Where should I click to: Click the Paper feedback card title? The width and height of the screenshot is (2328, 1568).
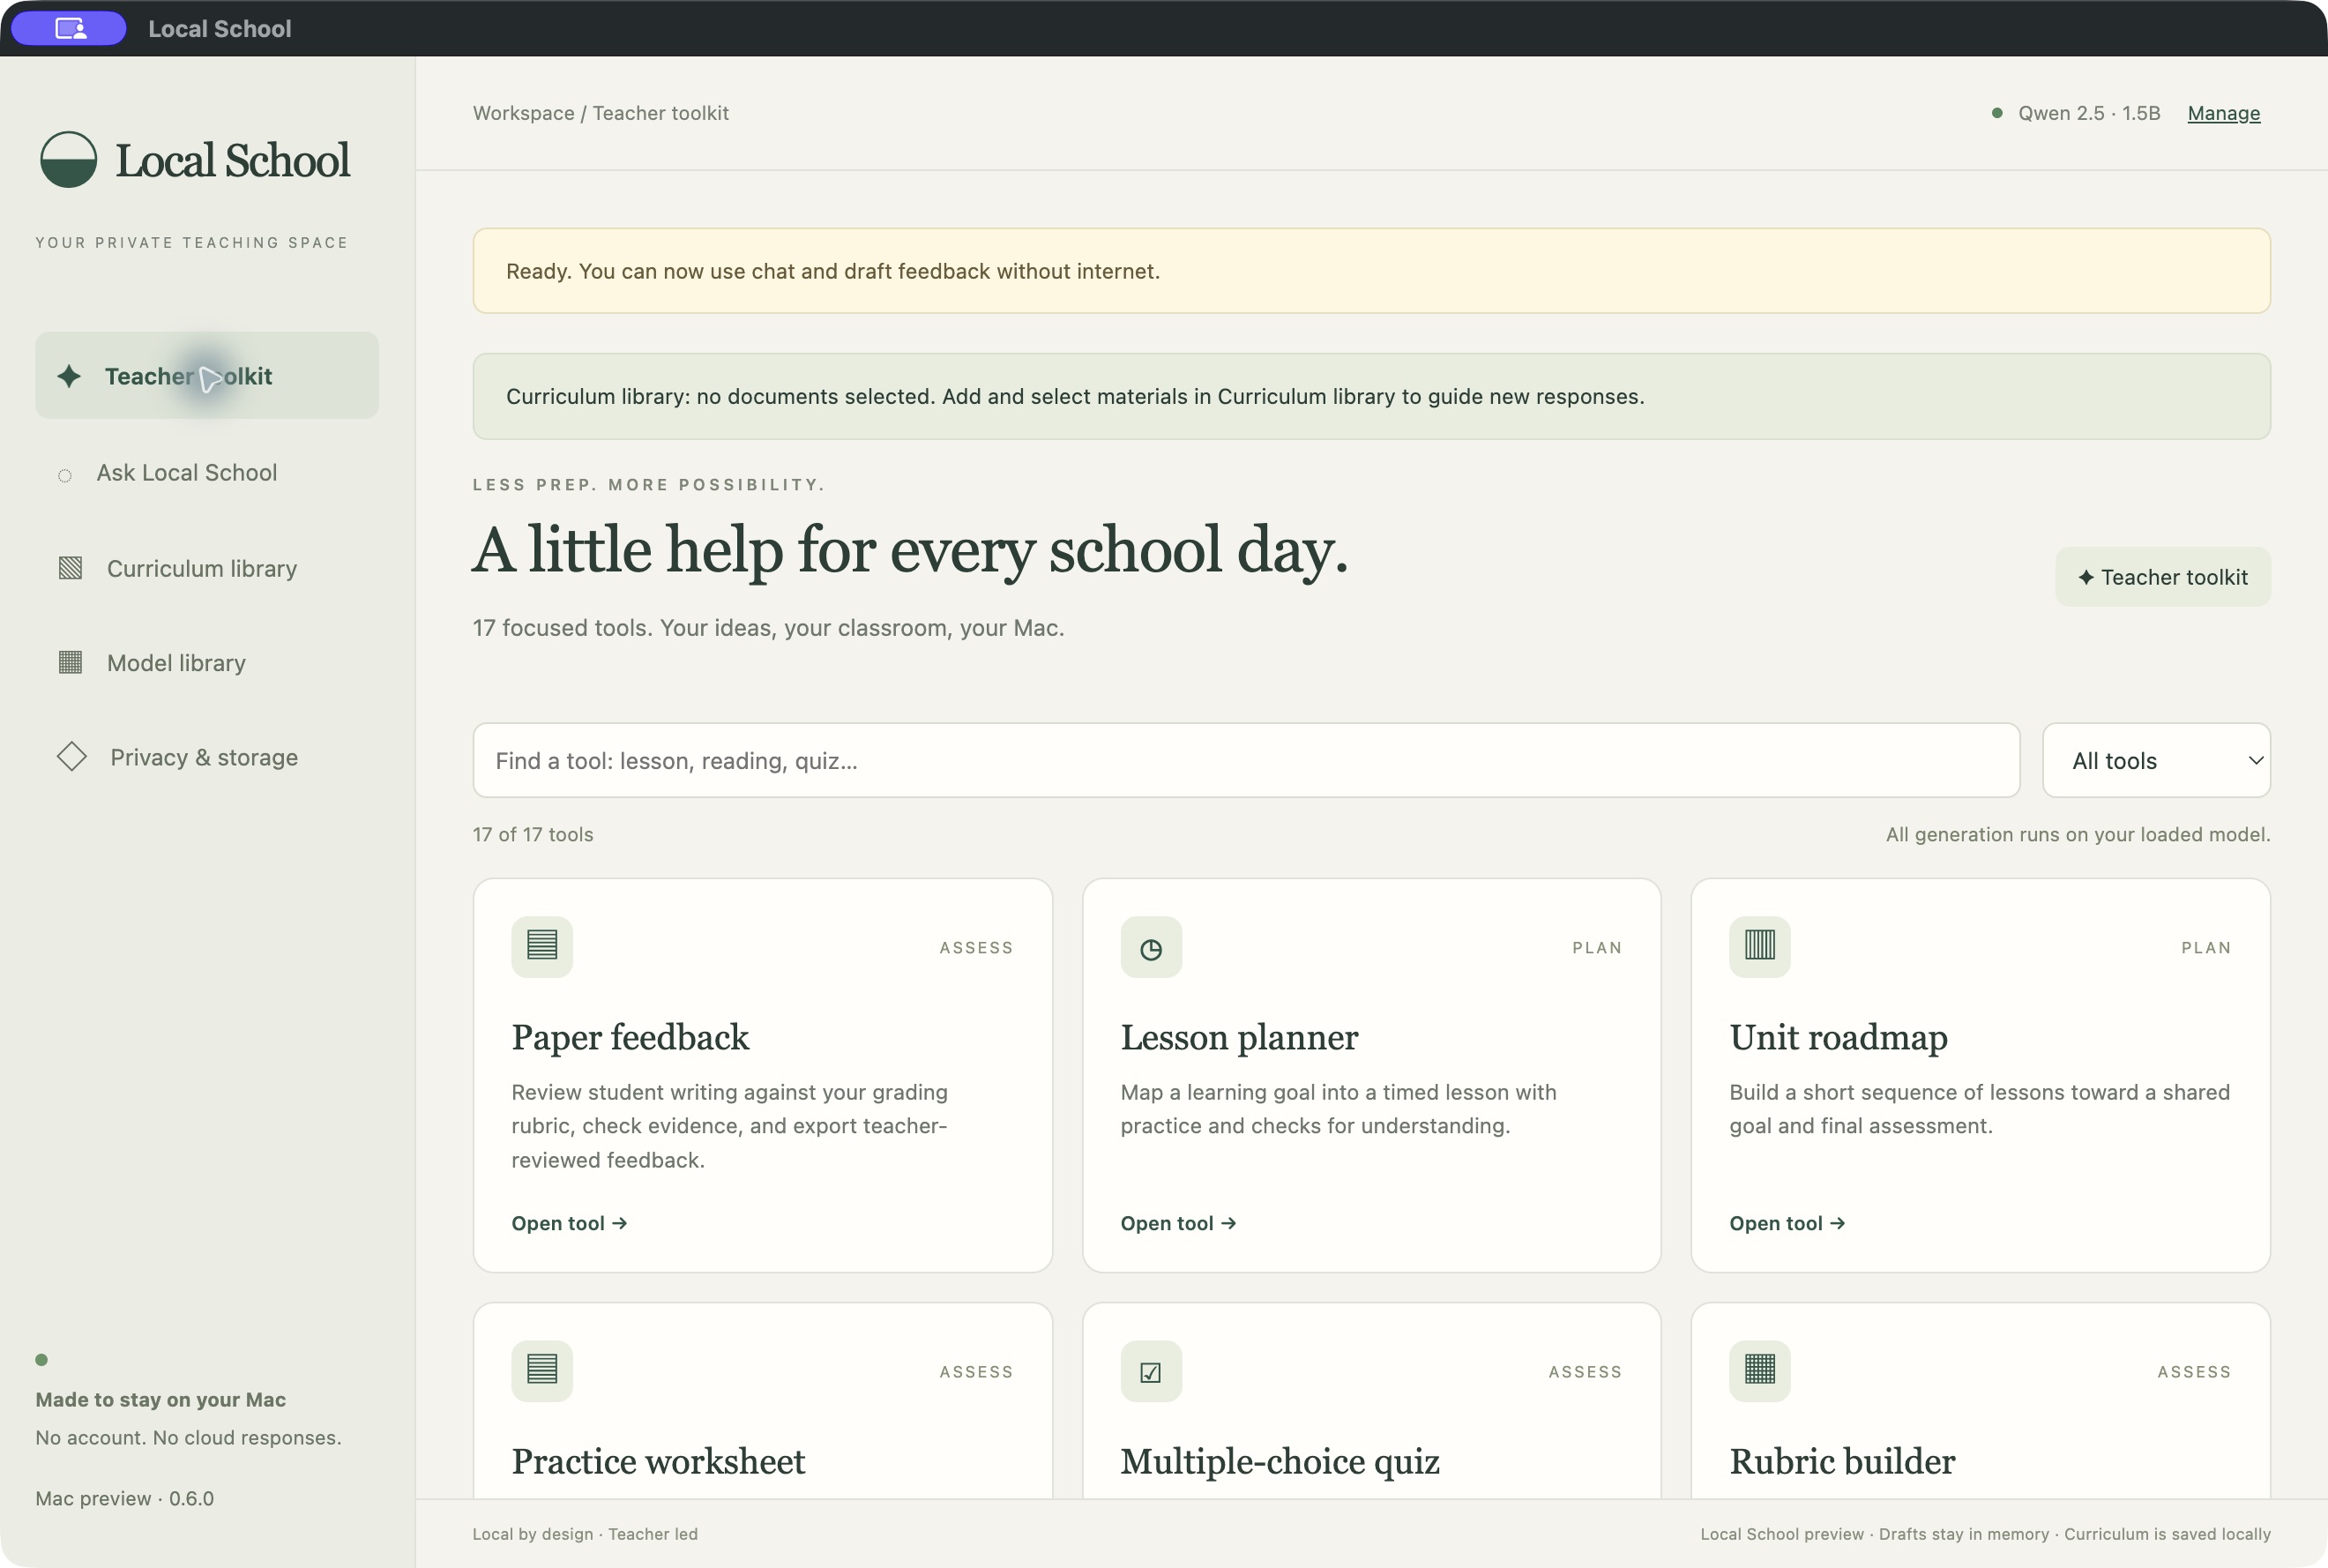coord(630,1037)
